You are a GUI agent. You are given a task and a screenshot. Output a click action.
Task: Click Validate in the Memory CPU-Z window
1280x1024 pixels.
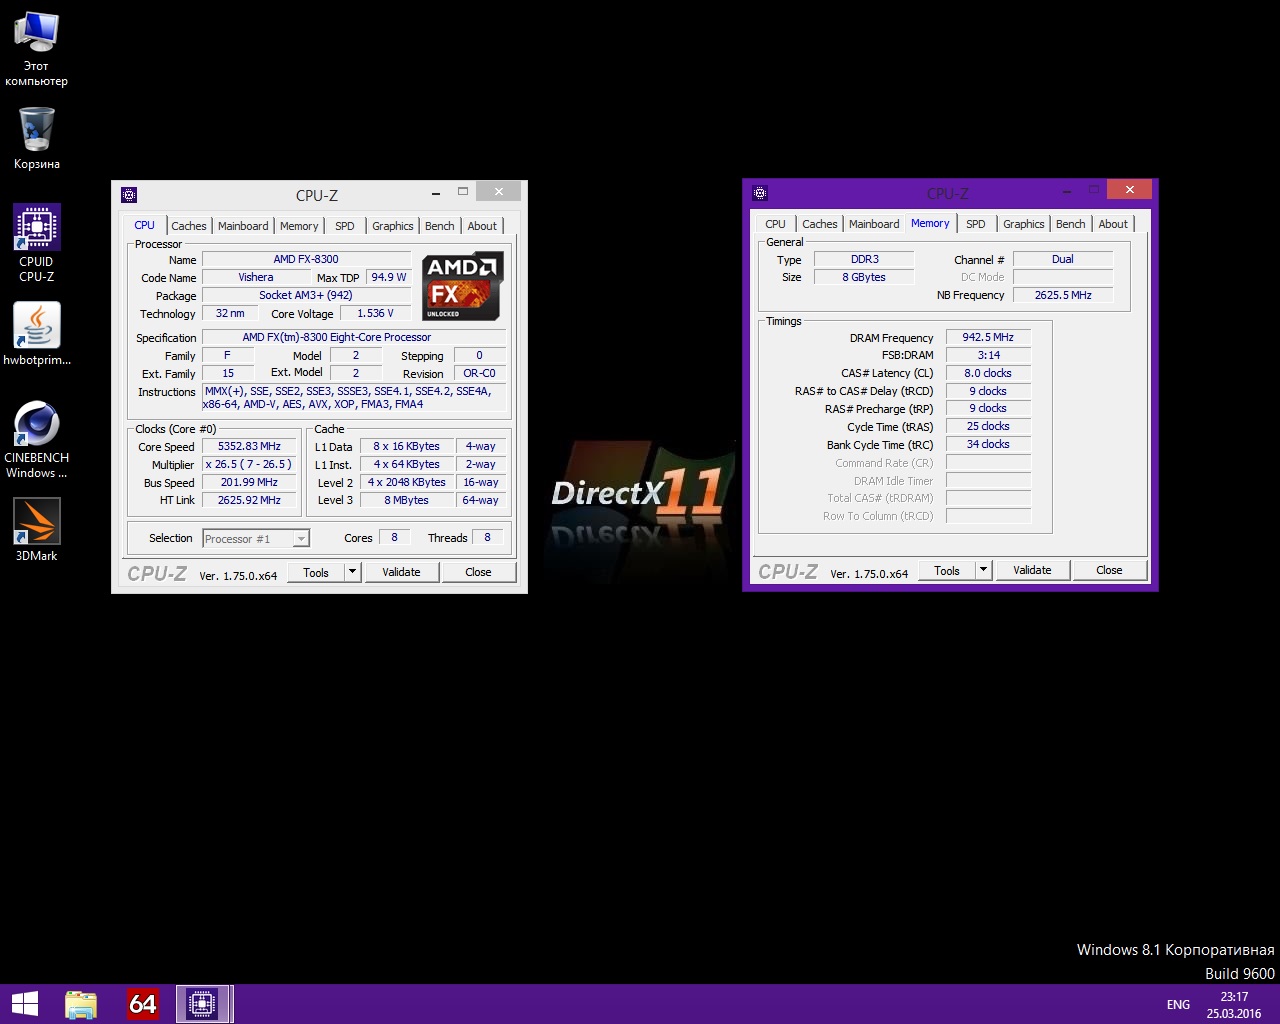(1032, 570)
